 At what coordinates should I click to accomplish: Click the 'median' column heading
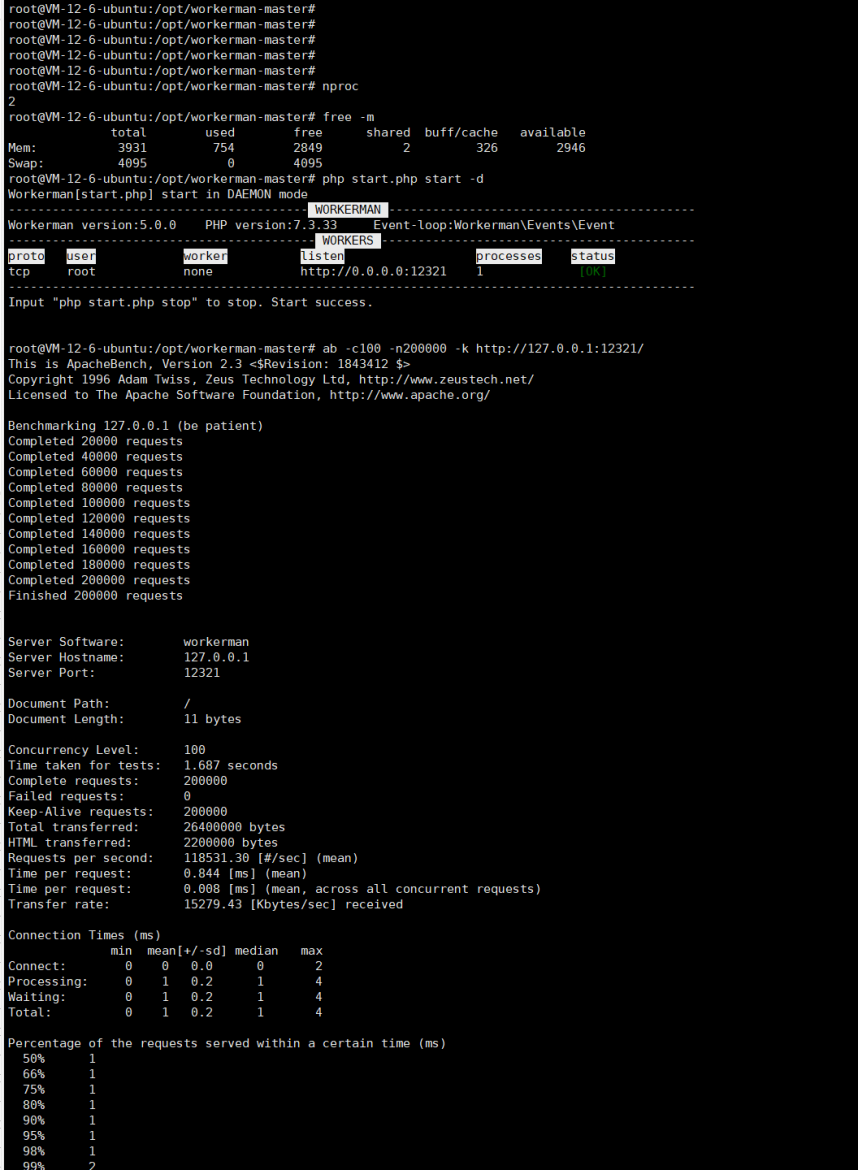(256, 951)
